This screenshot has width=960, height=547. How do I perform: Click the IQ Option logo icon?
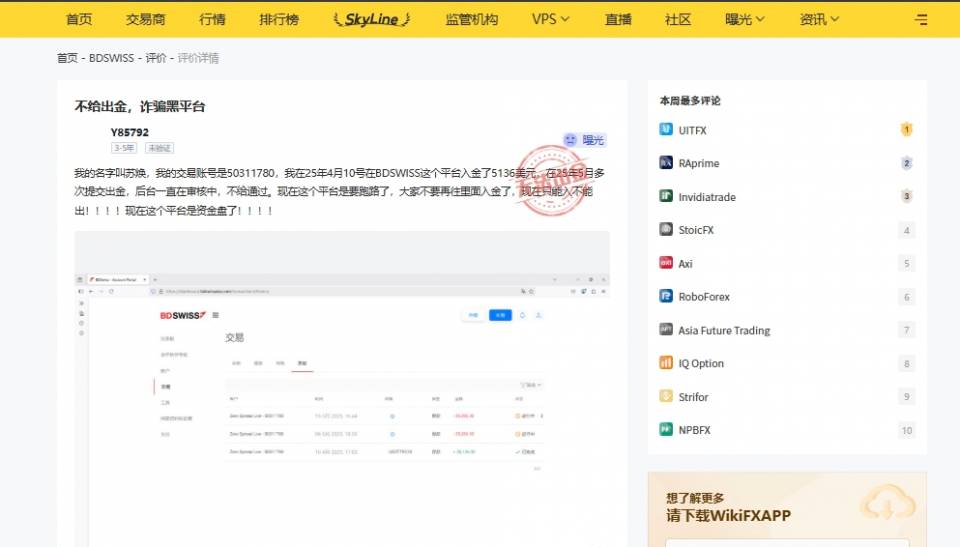[x=666, y=363]
